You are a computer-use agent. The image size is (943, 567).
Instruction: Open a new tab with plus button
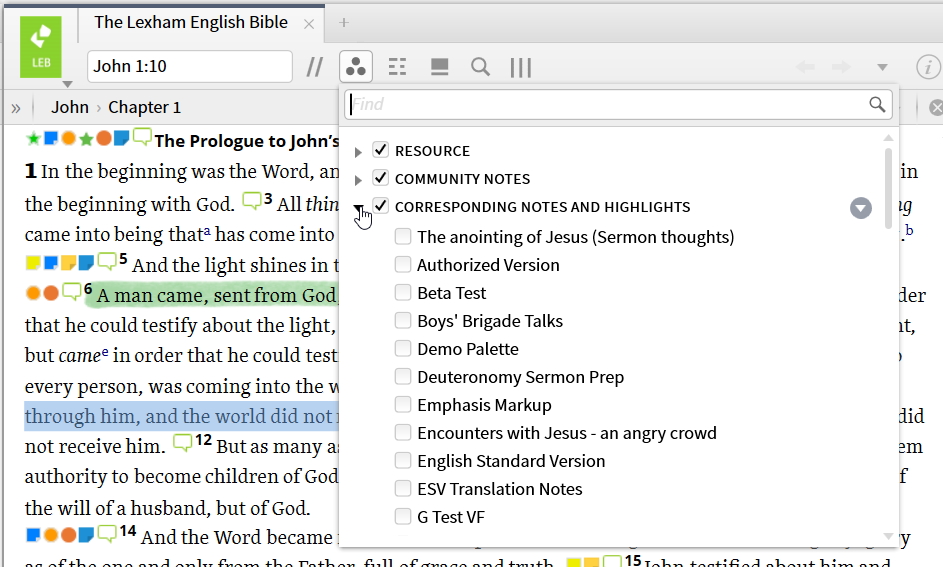(x=344, y=22)
